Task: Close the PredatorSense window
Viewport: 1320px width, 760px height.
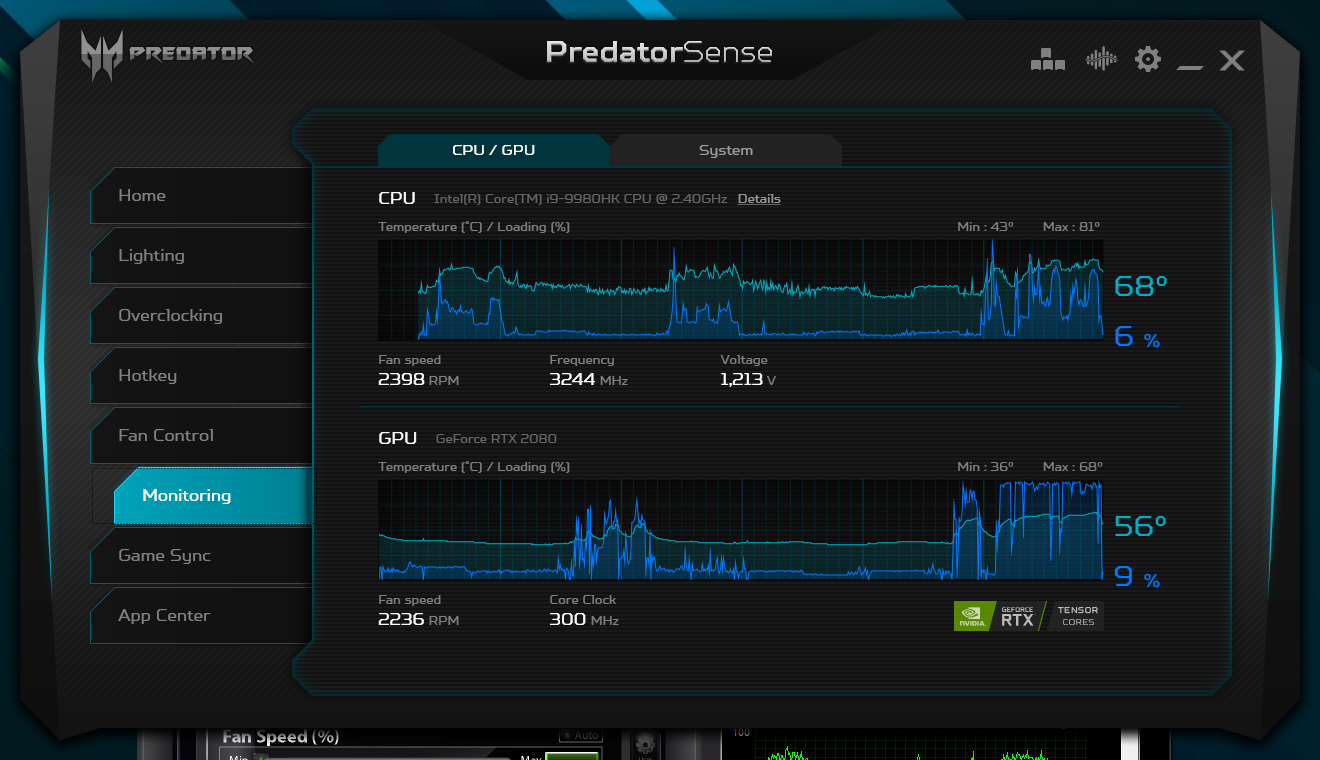Action: (1232, 61)
